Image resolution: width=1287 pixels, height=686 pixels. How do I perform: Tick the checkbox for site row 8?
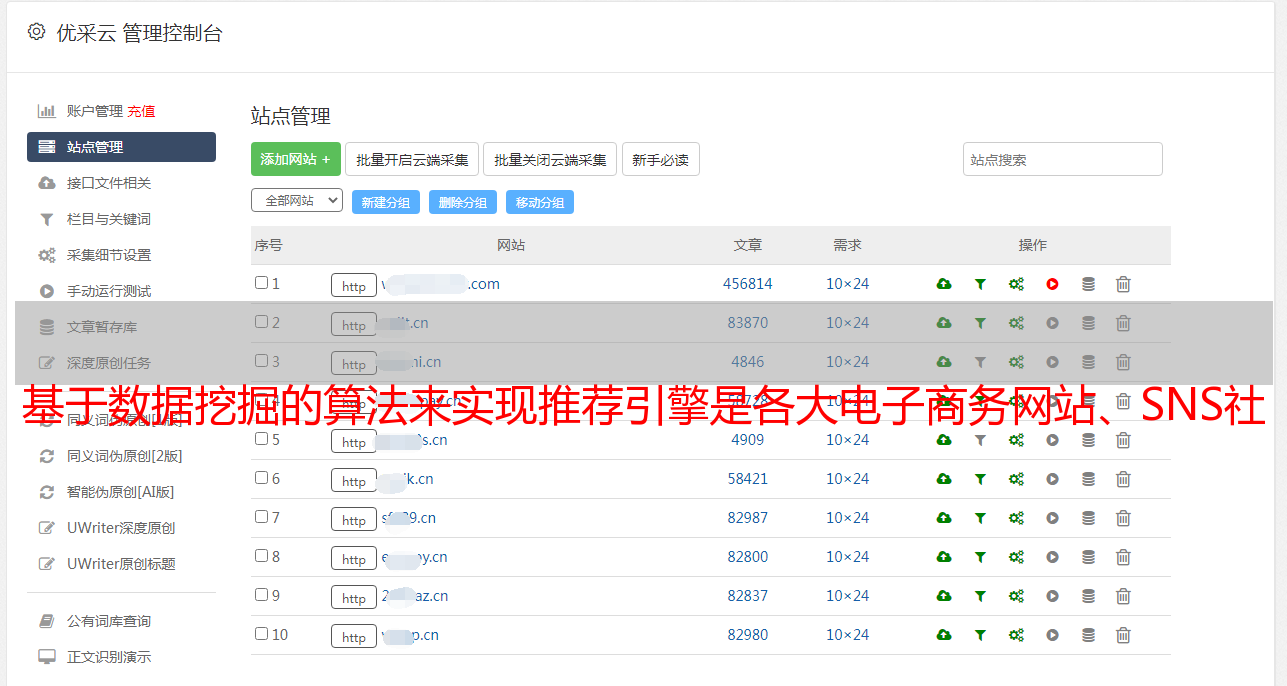[261, 556]
